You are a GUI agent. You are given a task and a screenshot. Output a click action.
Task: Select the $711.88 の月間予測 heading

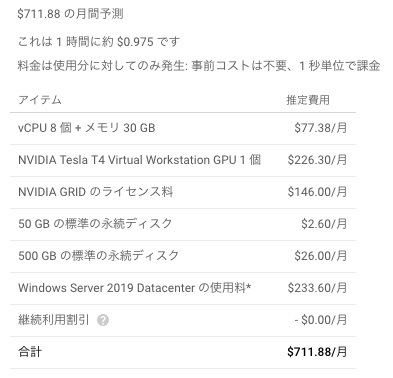point(70,14)
